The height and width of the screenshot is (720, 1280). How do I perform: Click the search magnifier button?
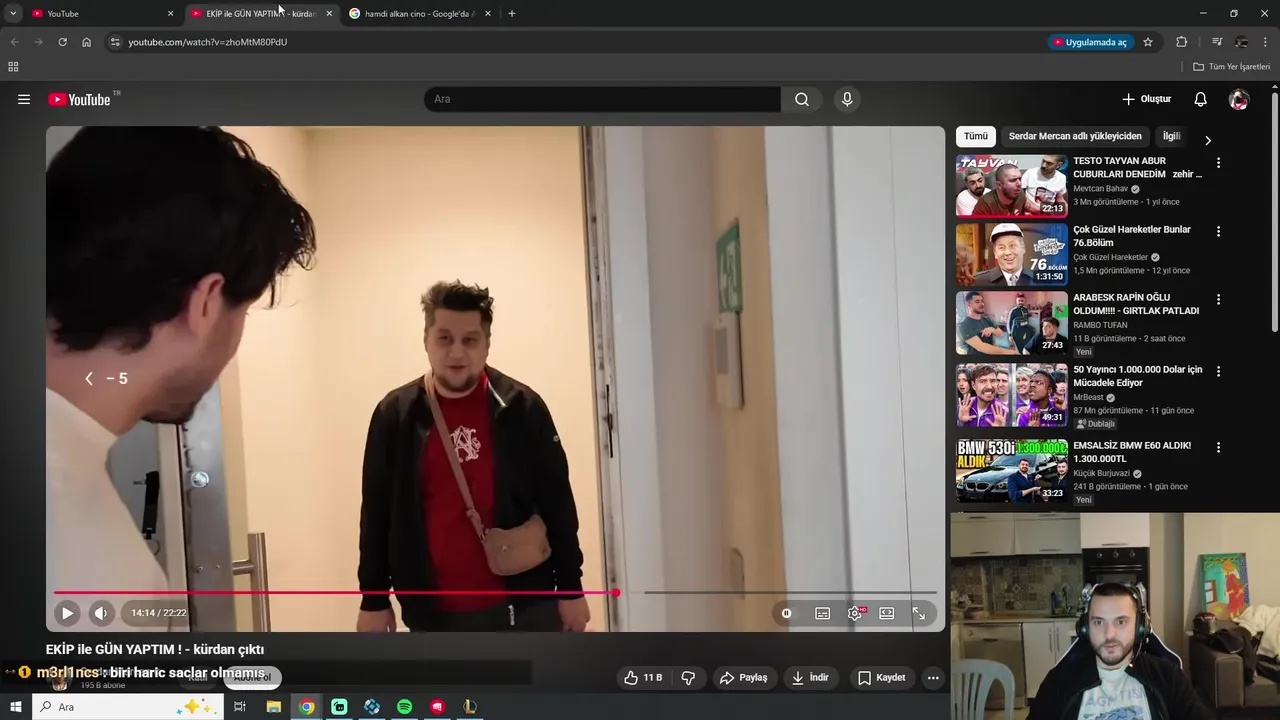(x=802, y=99)
